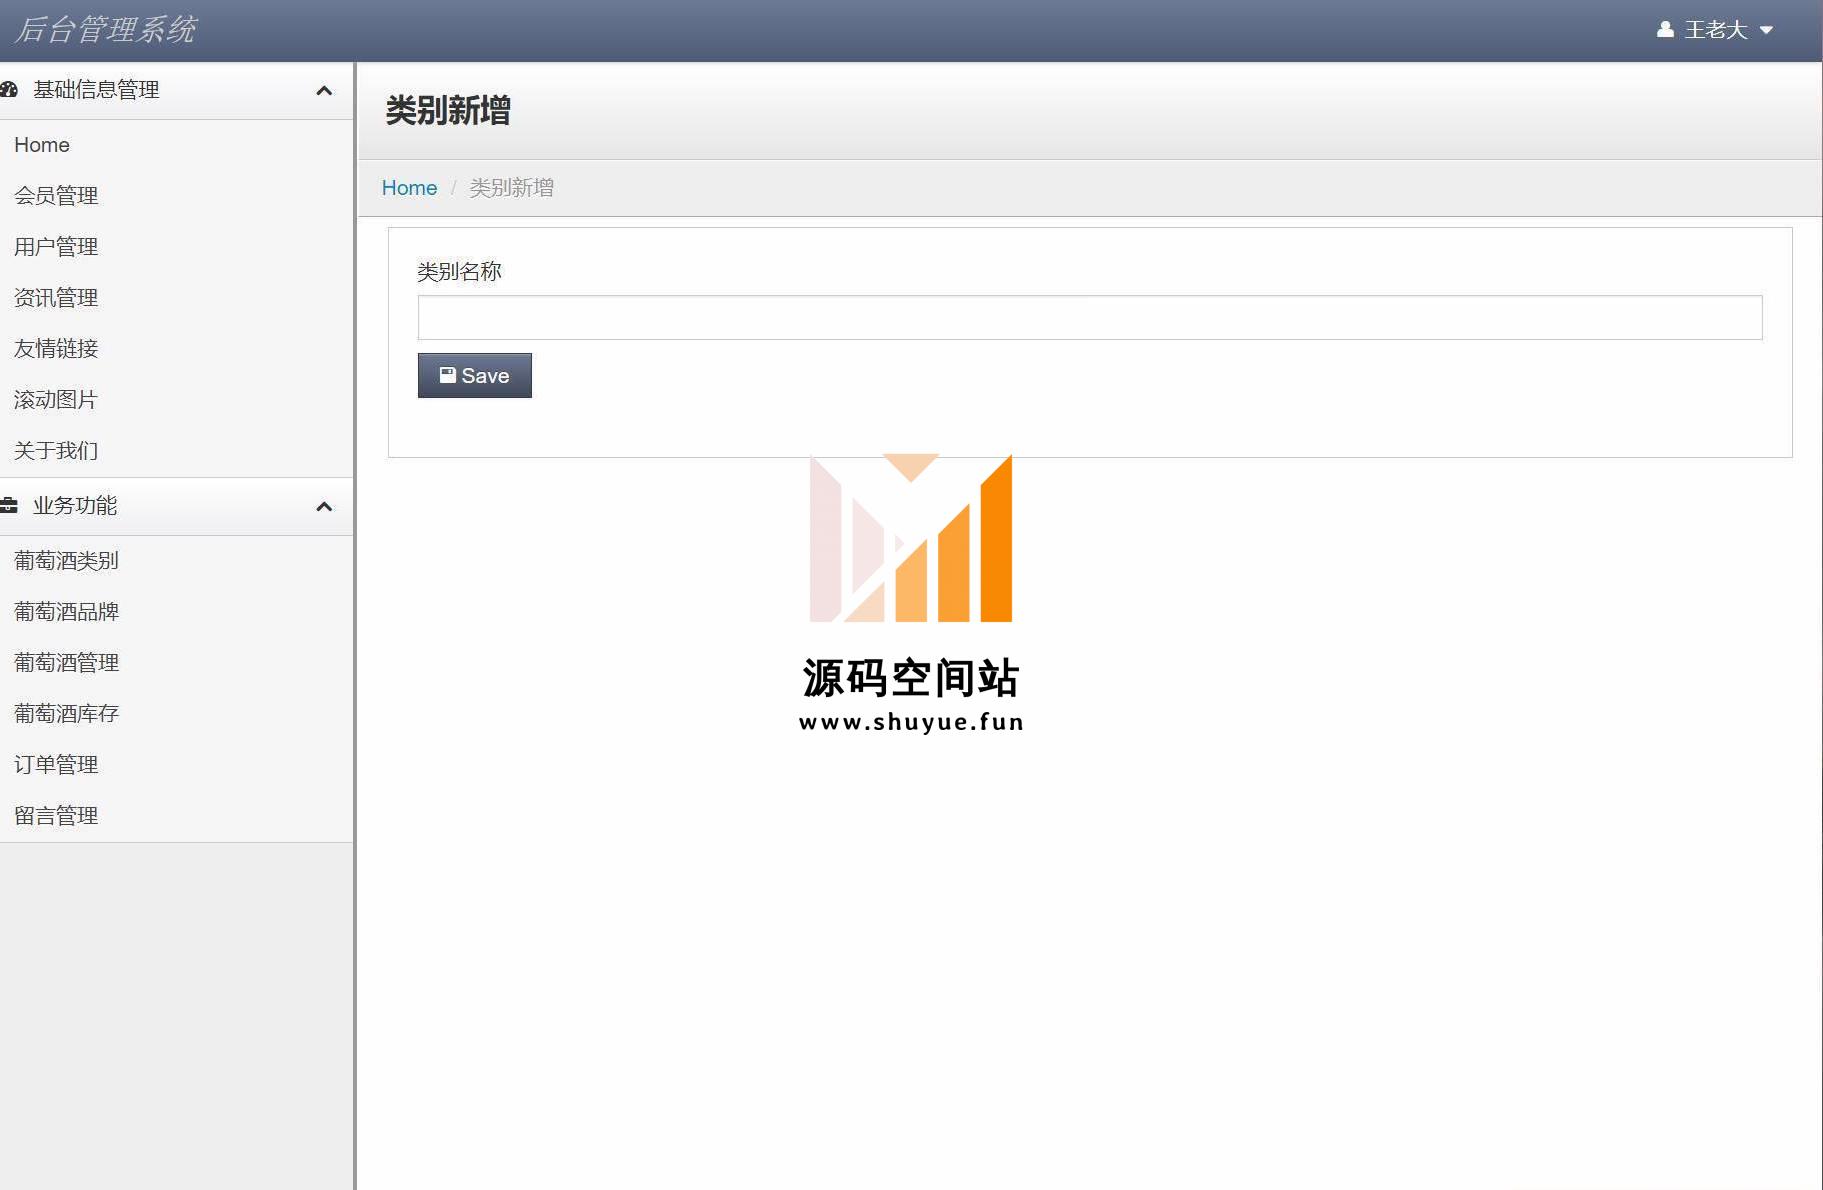Click 后台管理系统 header title

coord(105,30)
